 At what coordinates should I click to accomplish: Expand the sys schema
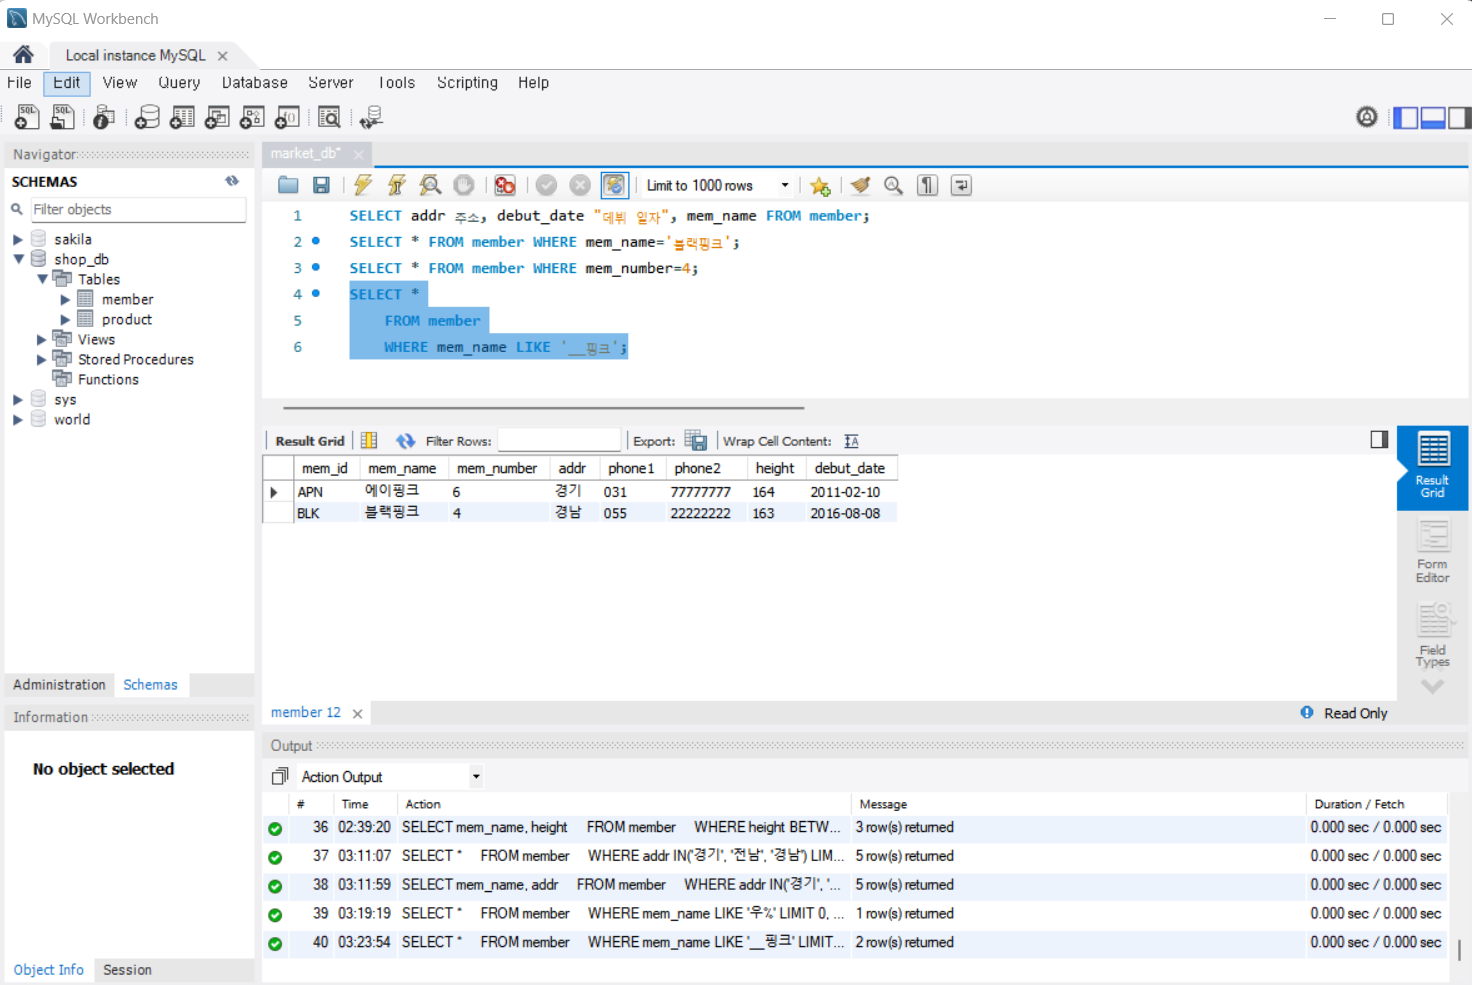click(17, 400)
